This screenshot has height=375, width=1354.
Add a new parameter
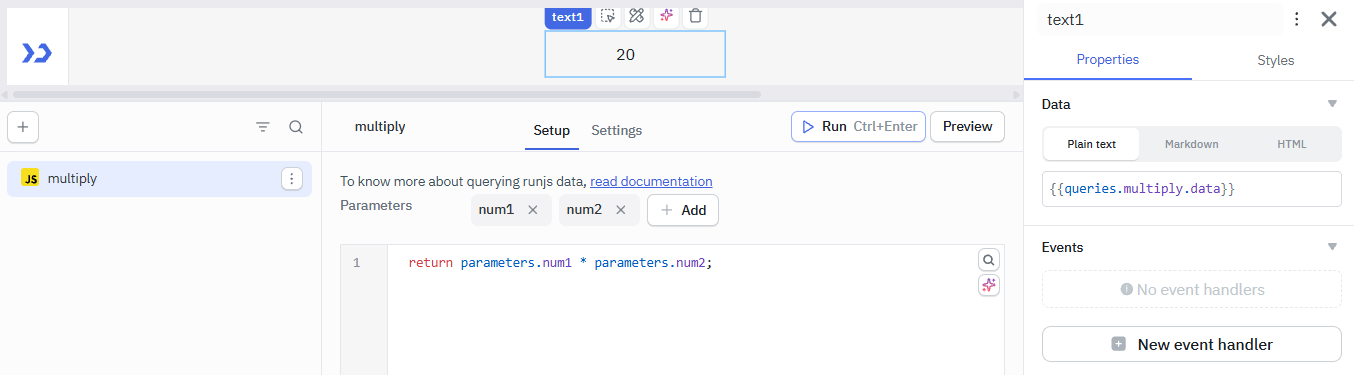(683, 210)
